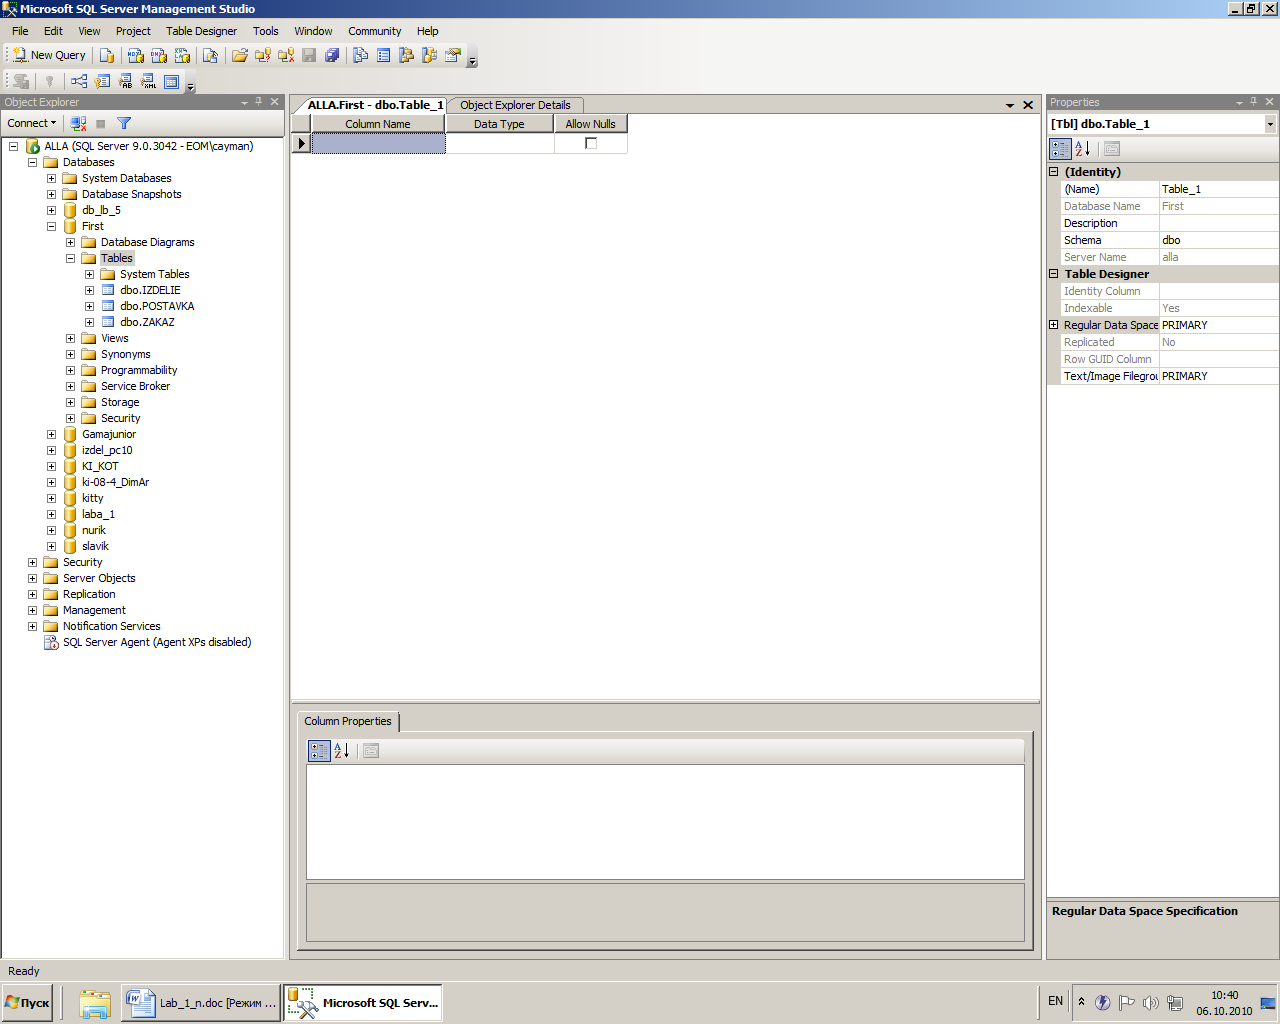Click the Schema value dbo in Properties

click(1218, 240)
